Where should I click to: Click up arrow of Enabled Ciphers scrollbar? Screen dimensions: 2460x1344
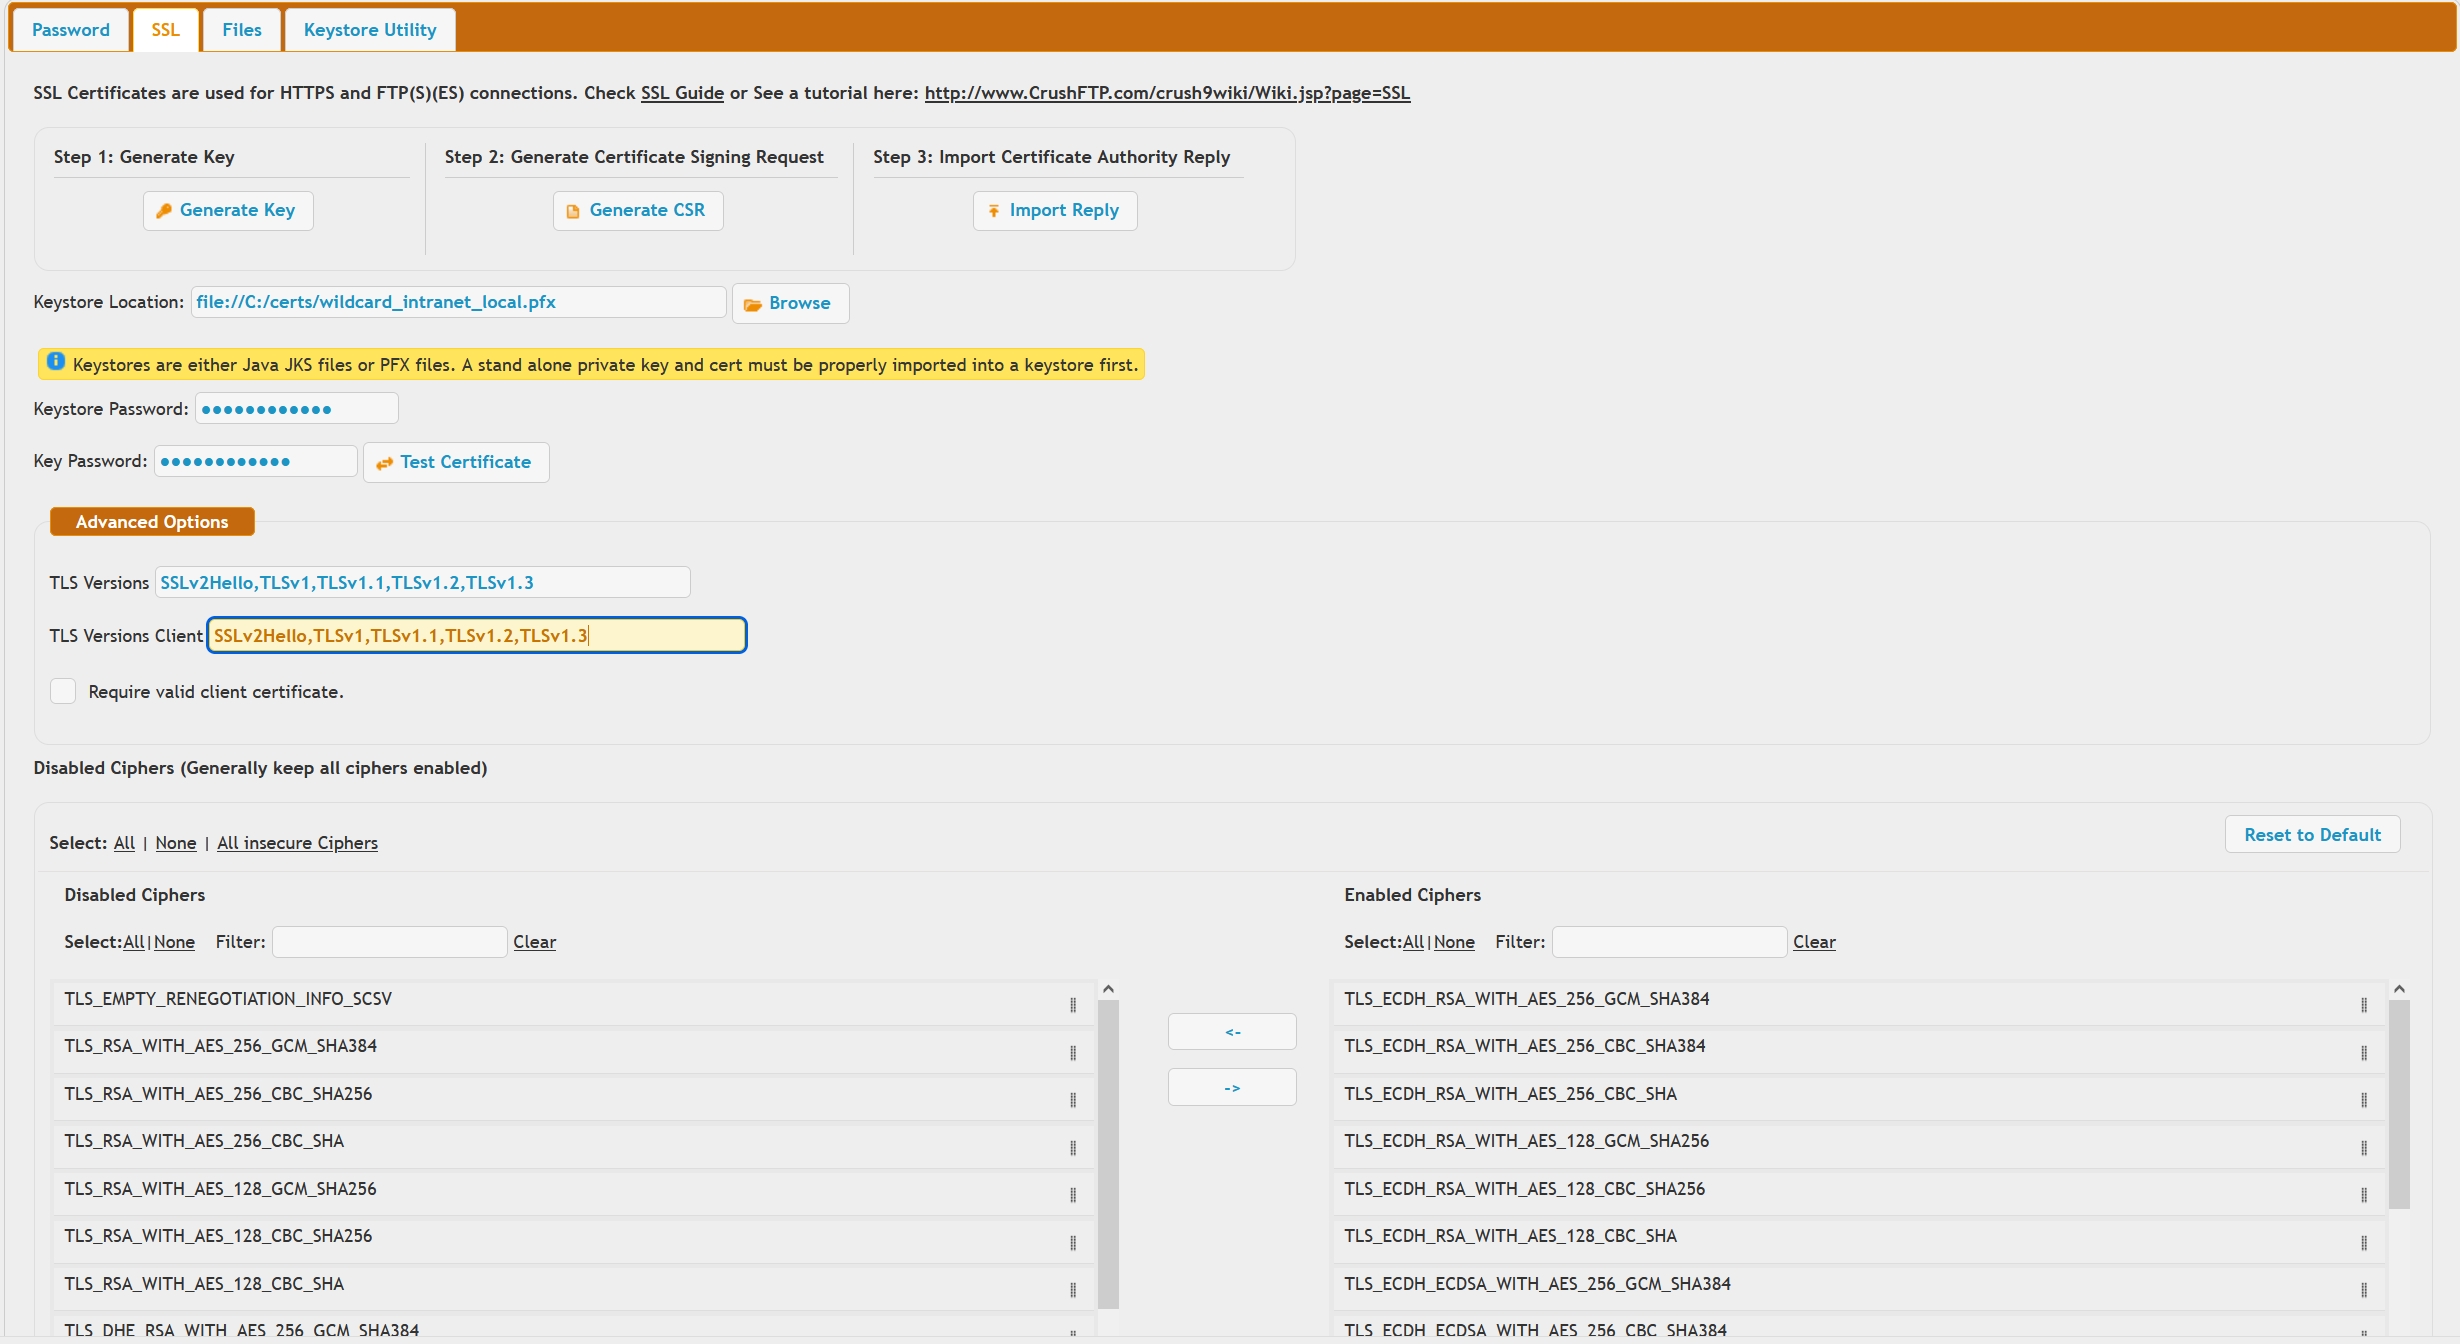2399,989
